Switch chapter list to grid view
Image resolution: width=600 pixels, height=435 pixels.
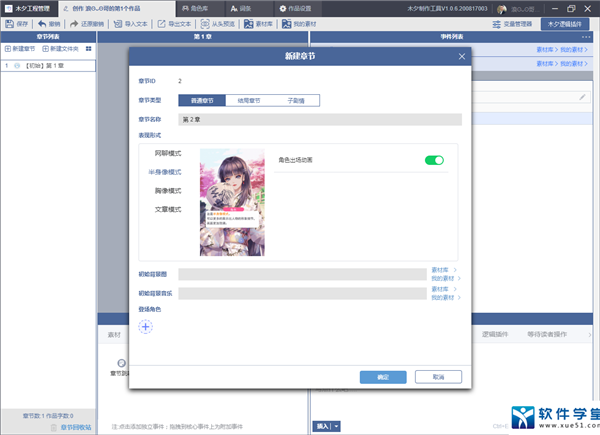pos(88,49)
